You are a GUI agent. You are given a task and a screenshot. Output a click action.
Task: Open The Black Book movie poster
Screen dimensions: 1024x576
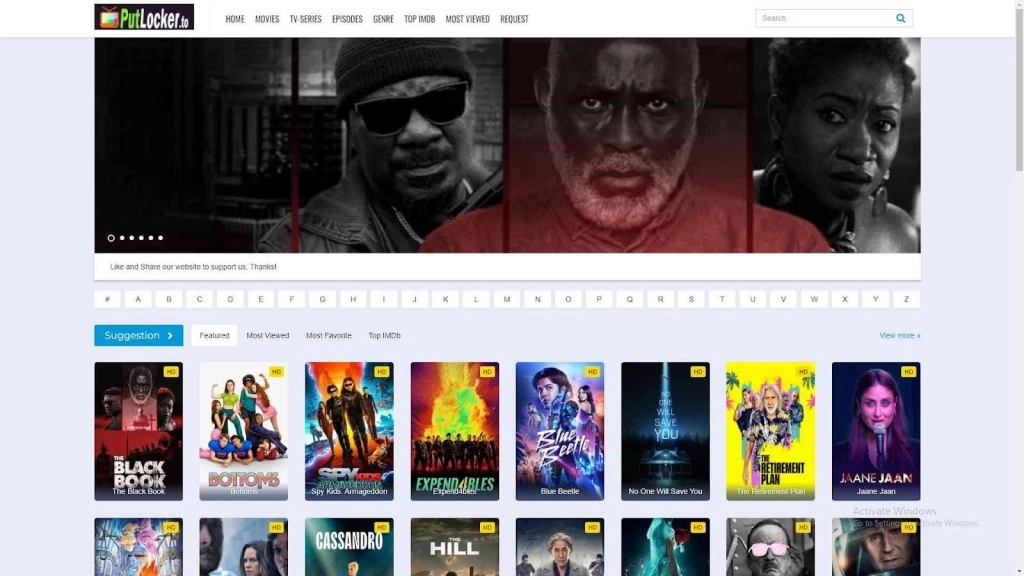pos(138,430)
